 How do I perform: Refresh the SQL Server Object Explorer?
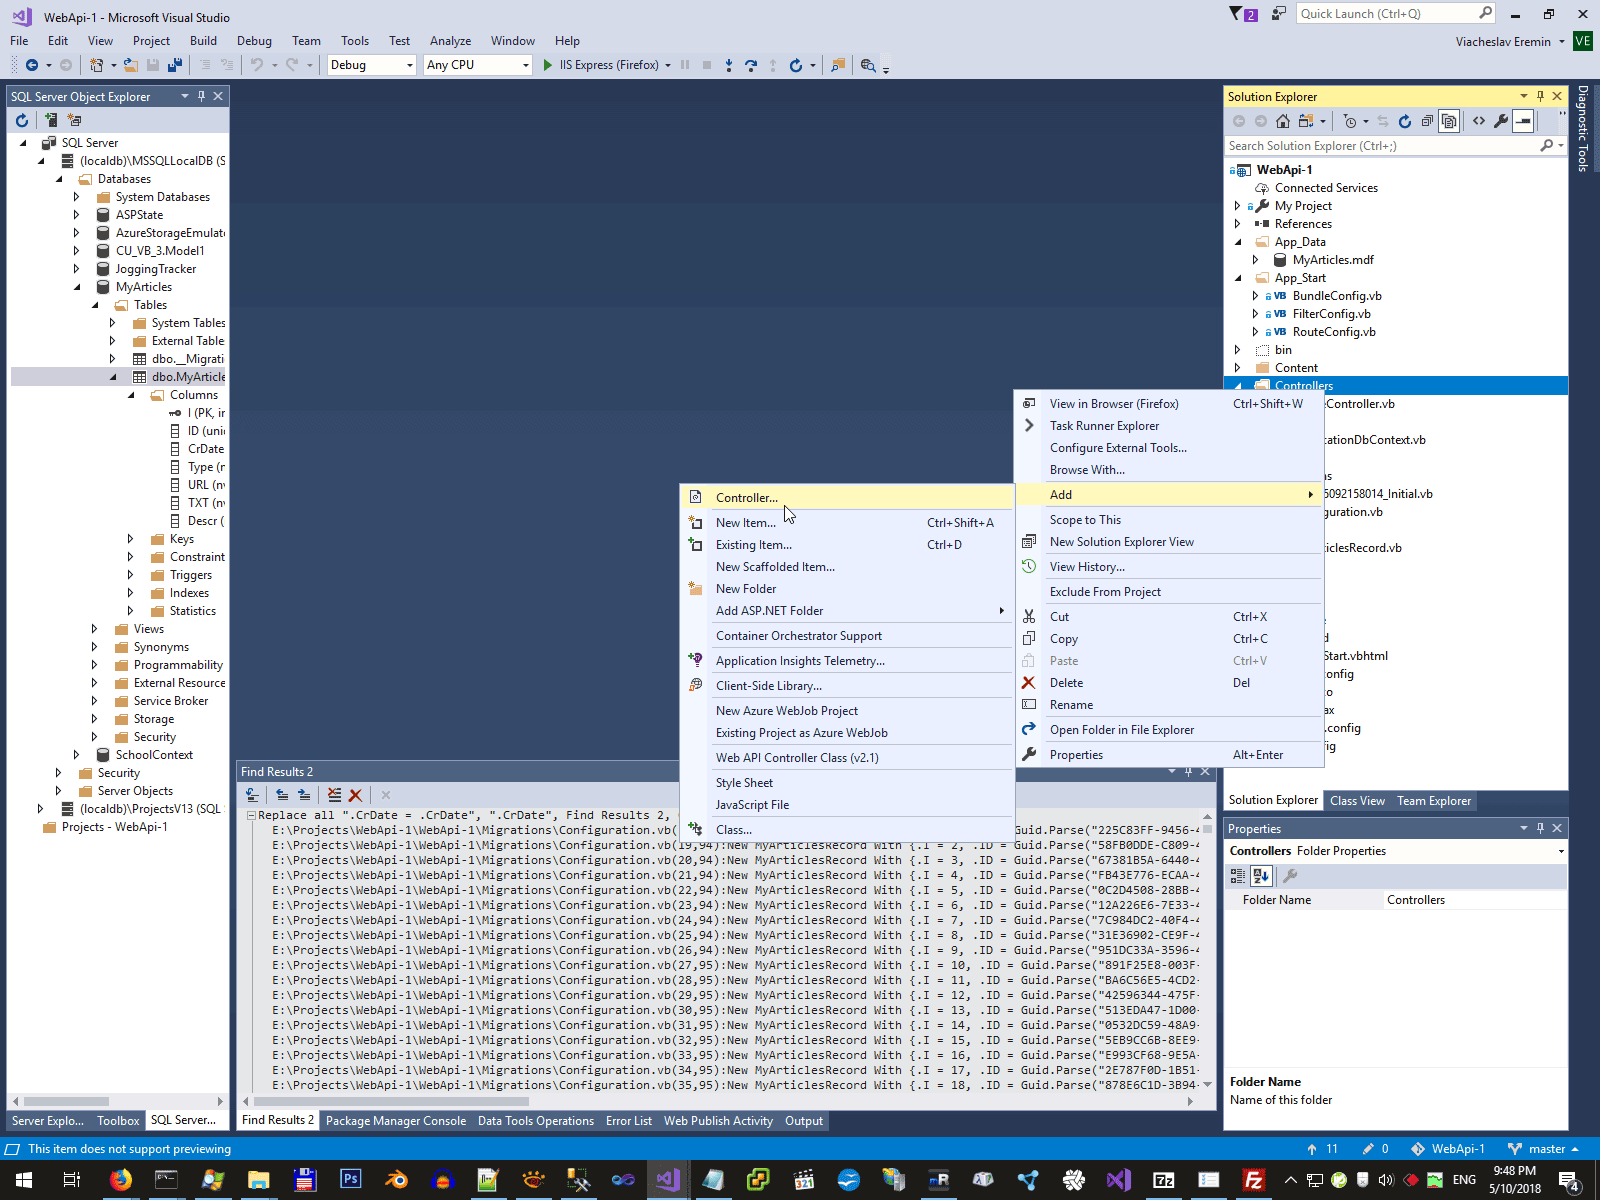point(22,120)
